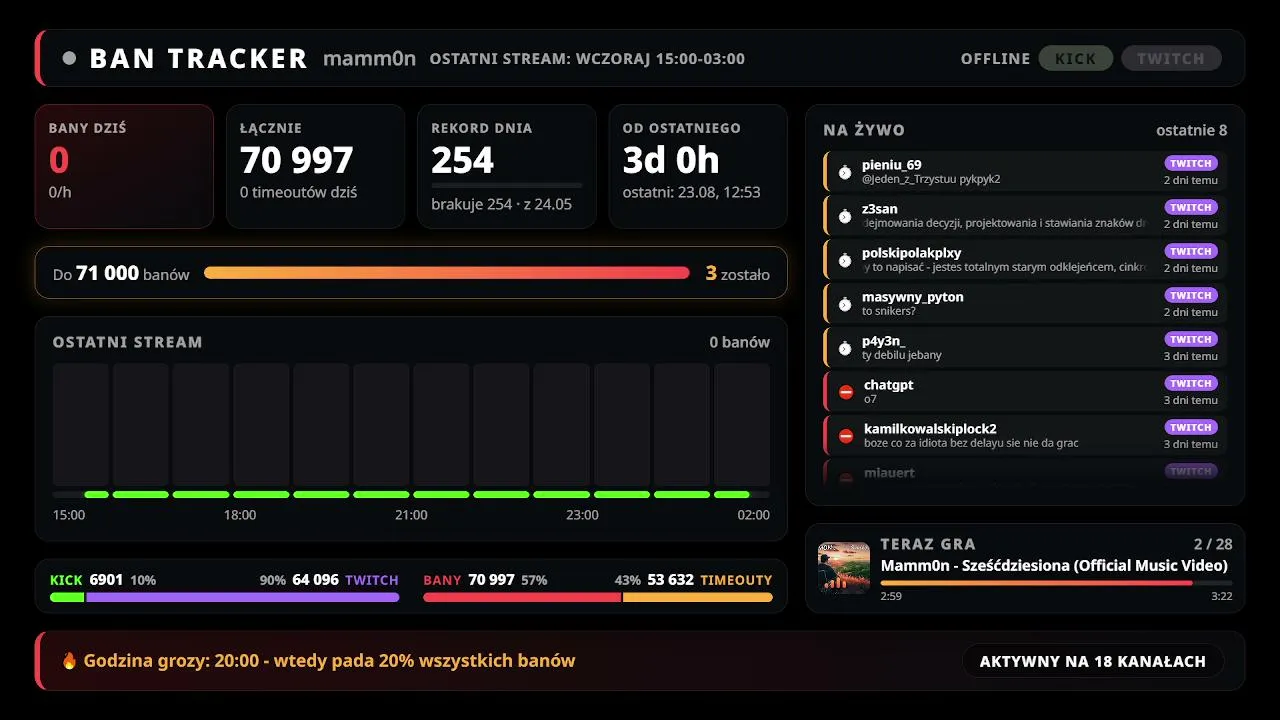Open the OD OSTATNIEGO card showing 3d 0h
This screenshot has width=1280, height=720.
698,166
